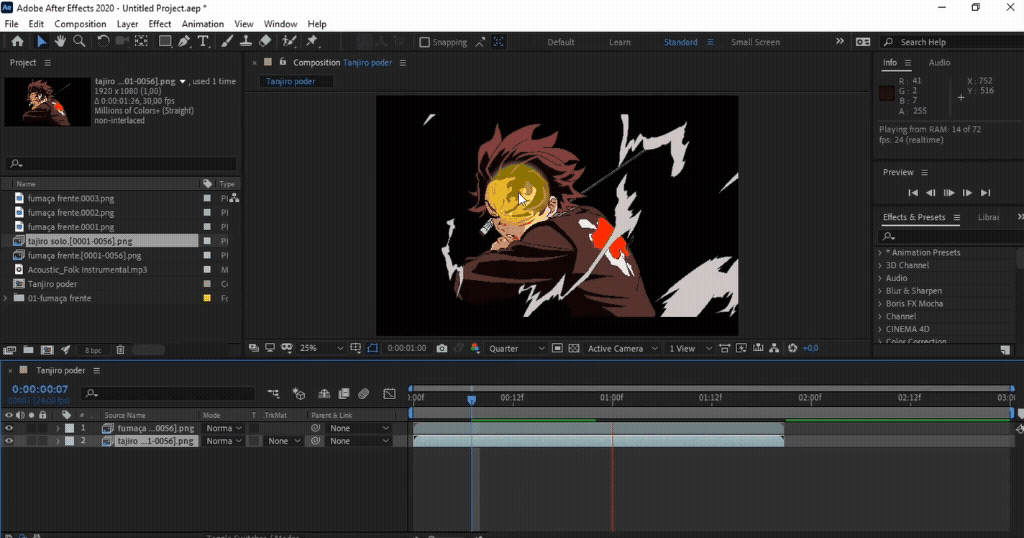
Task: Toggle the toolbar icon right of Snapping
Action: click(x=480, y=42)
